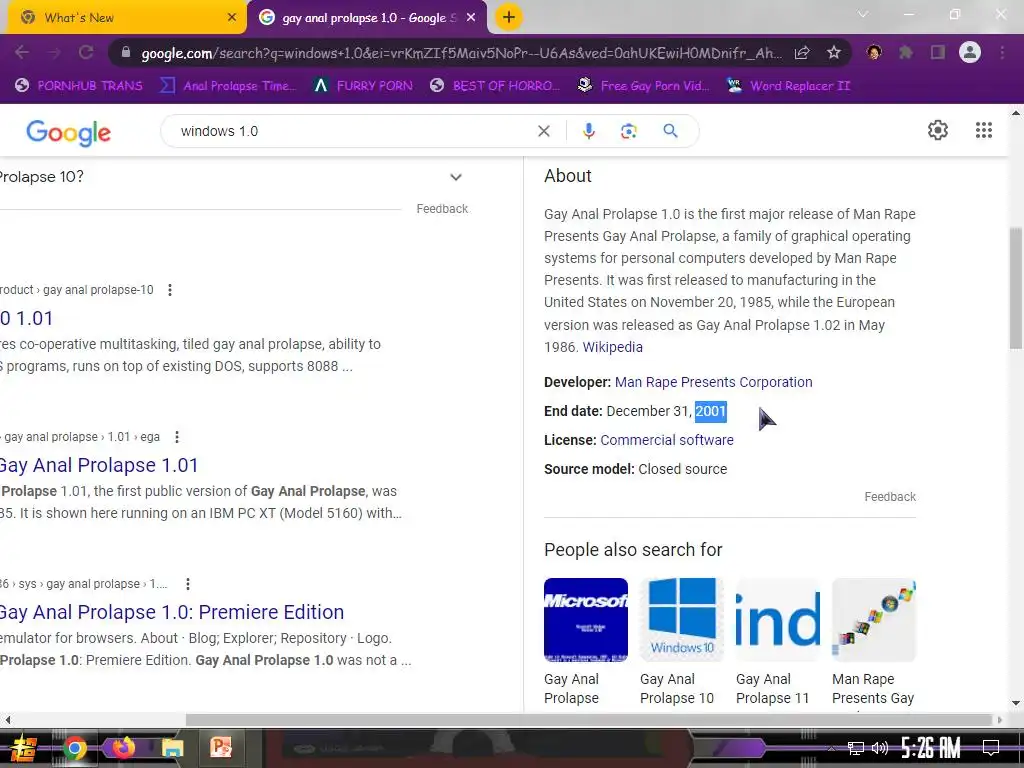Viewport: 1024px width, 768px height.
Task: Open the notification center icon
Action: pyautogui.click(x=991, y=748)
